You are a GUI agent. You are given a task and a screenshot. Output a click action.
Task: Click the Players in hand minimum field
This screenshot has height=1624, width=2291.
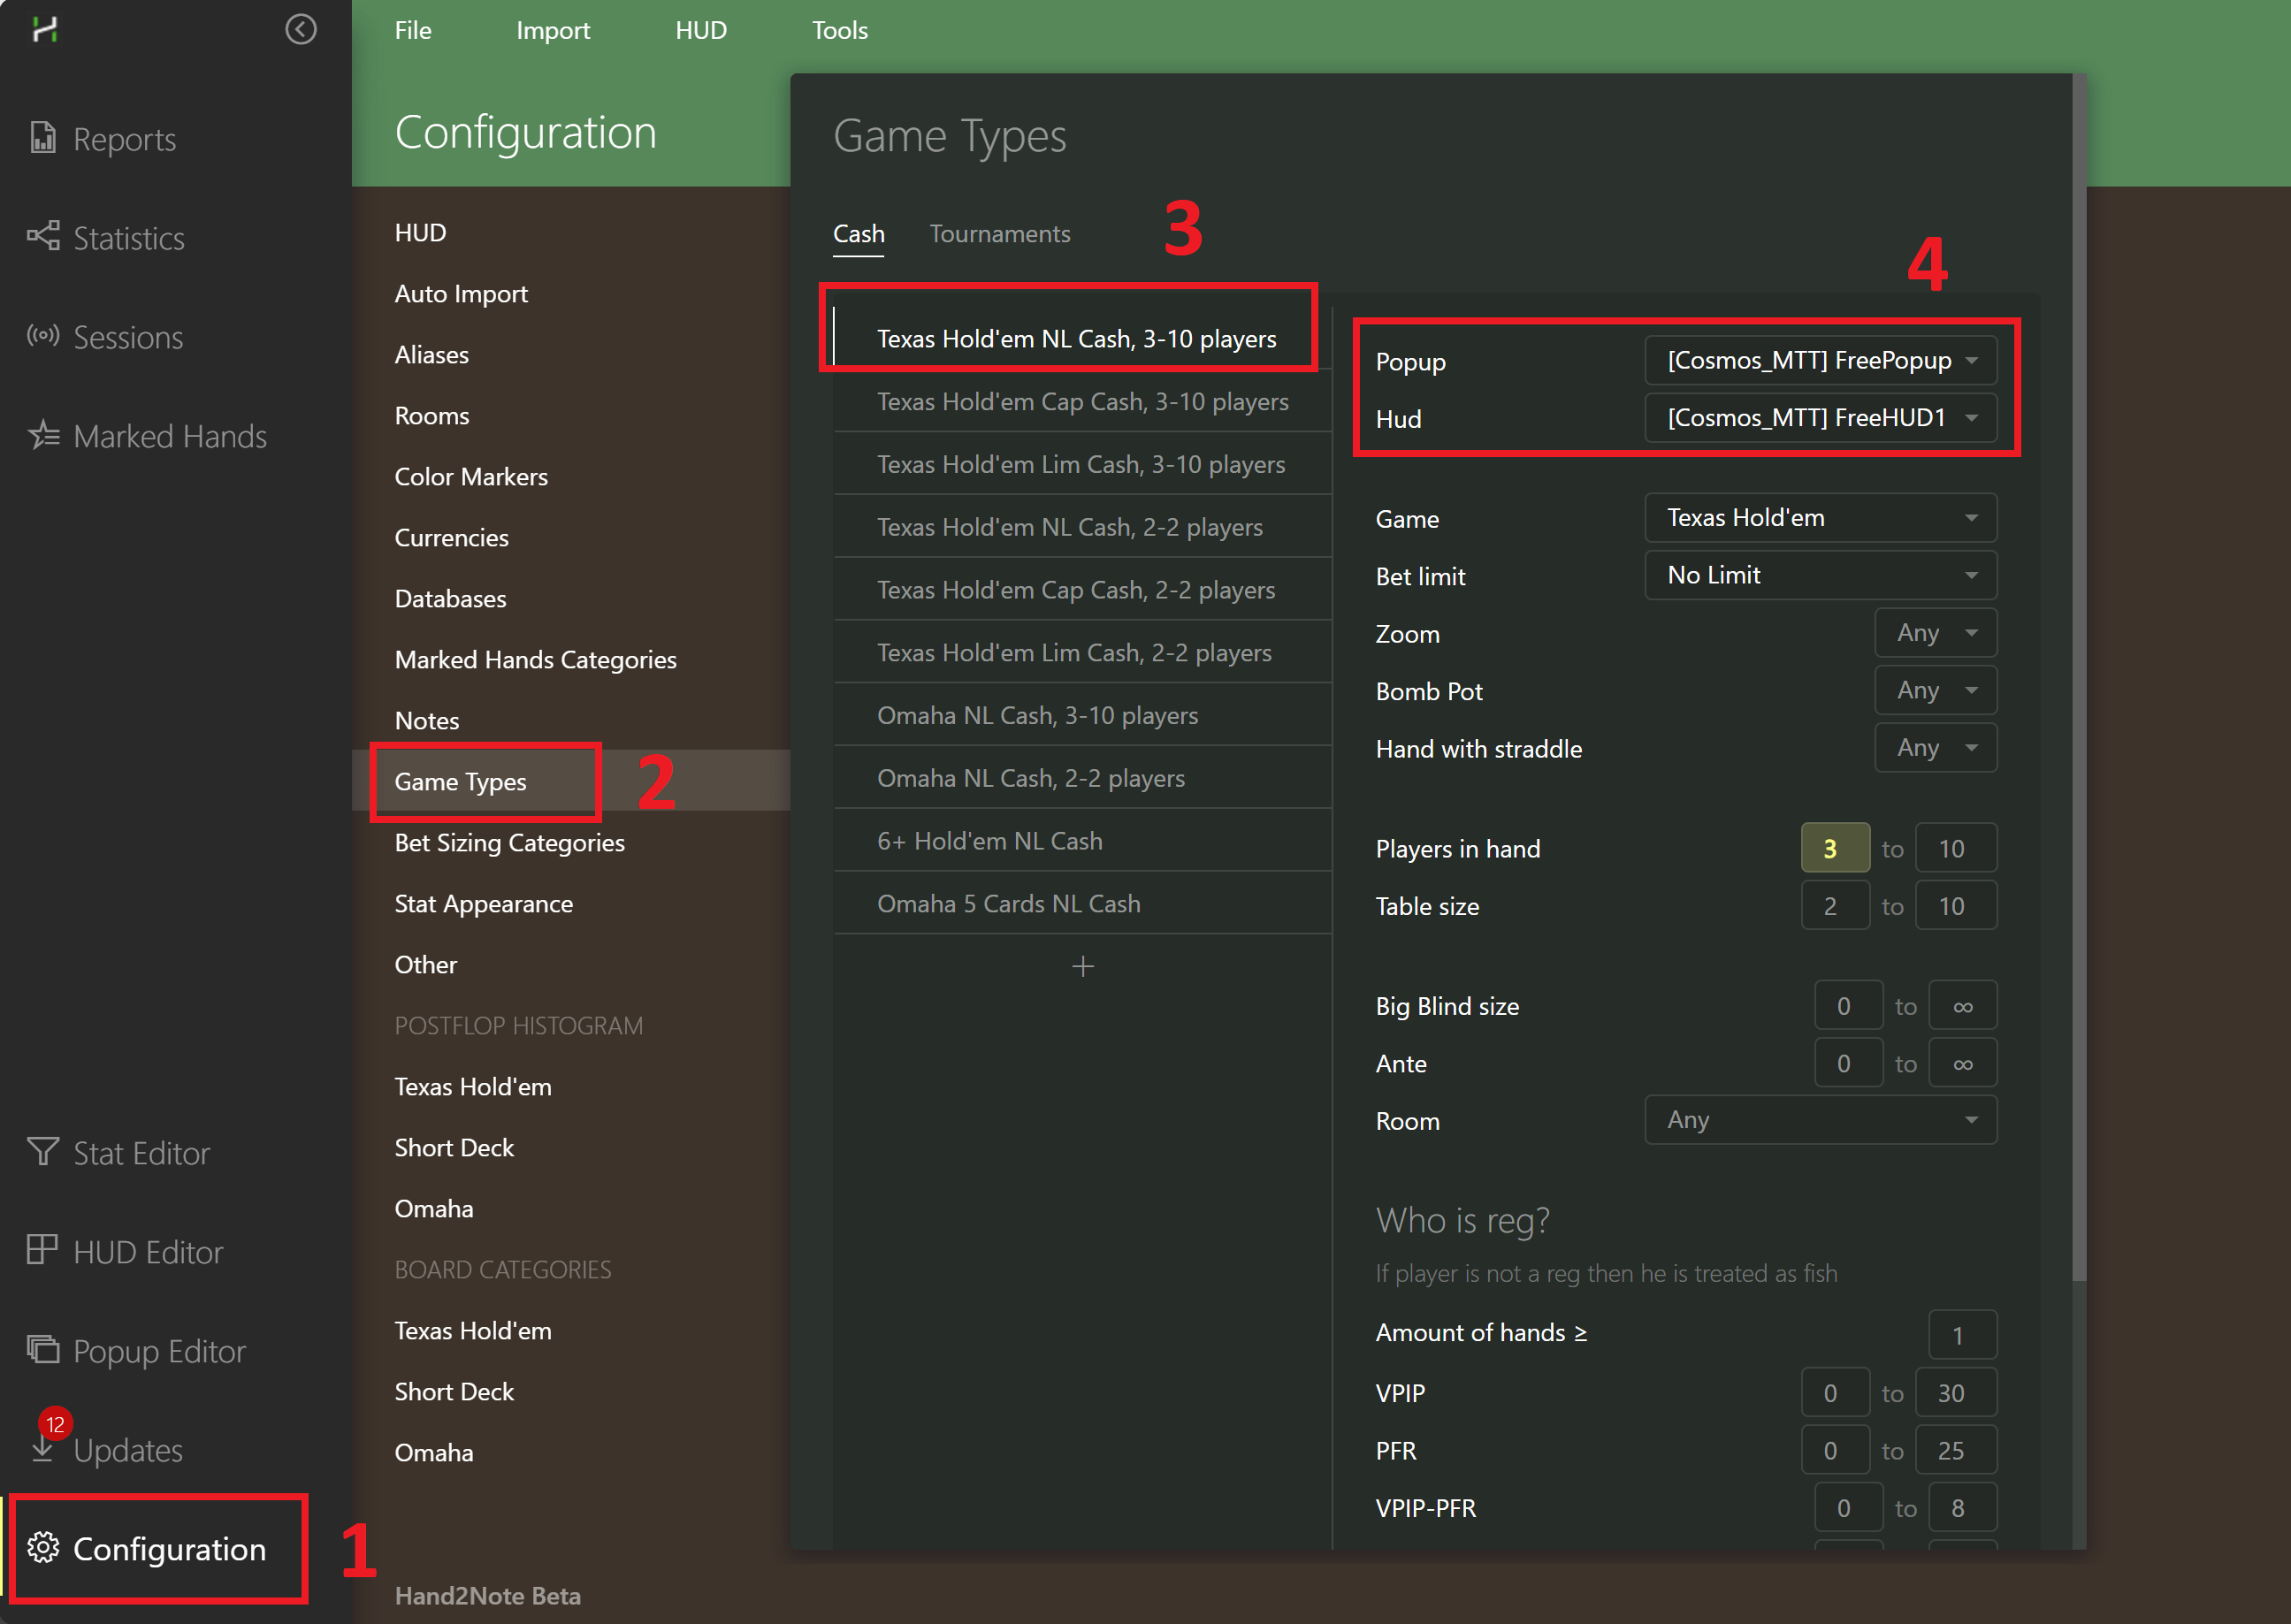(1834, 849)
